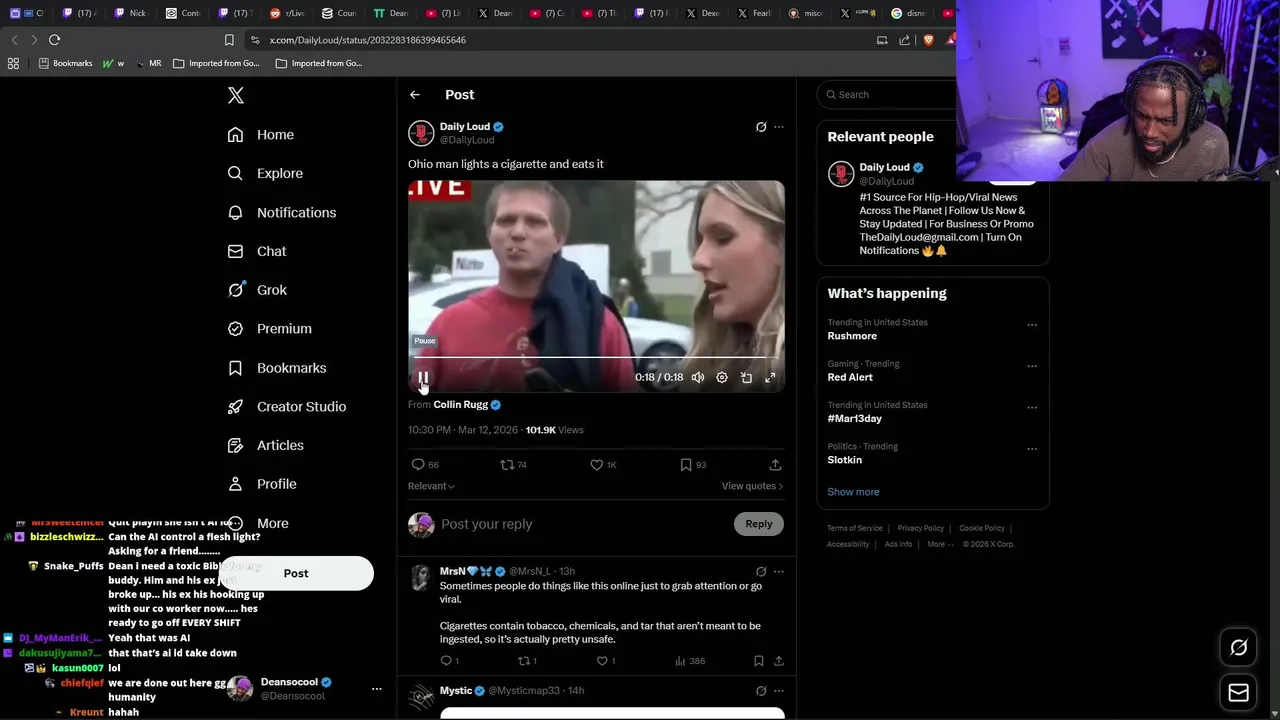1280x720 pixels.
Task: Like the MrsN comment
Action: click(x=602, y=661)
